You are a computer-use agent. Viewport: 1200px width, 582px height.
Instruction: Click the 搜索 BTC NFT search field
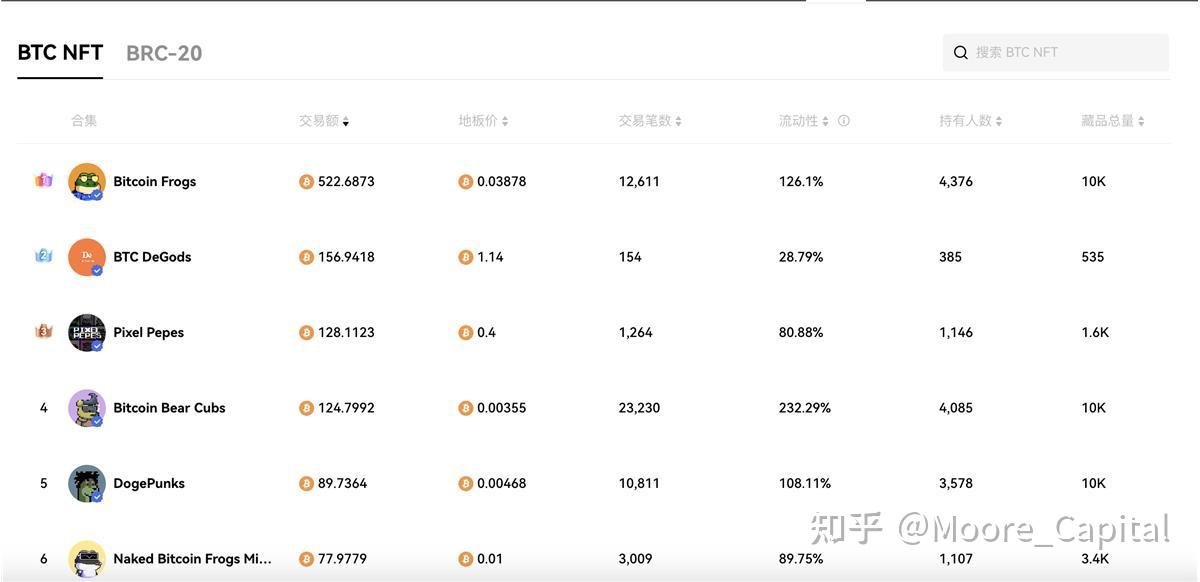[x=1065, y=53]
